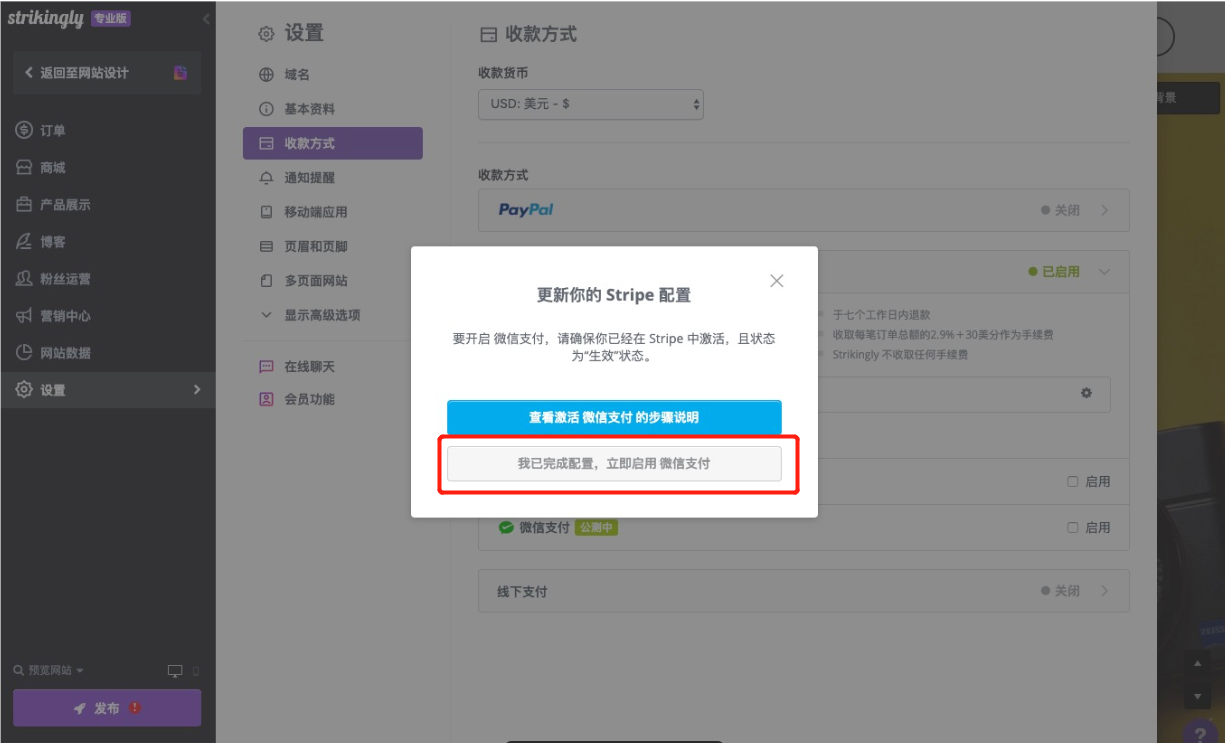Collapse the 已启用 Stripe section chevron

pos(1104,272)
